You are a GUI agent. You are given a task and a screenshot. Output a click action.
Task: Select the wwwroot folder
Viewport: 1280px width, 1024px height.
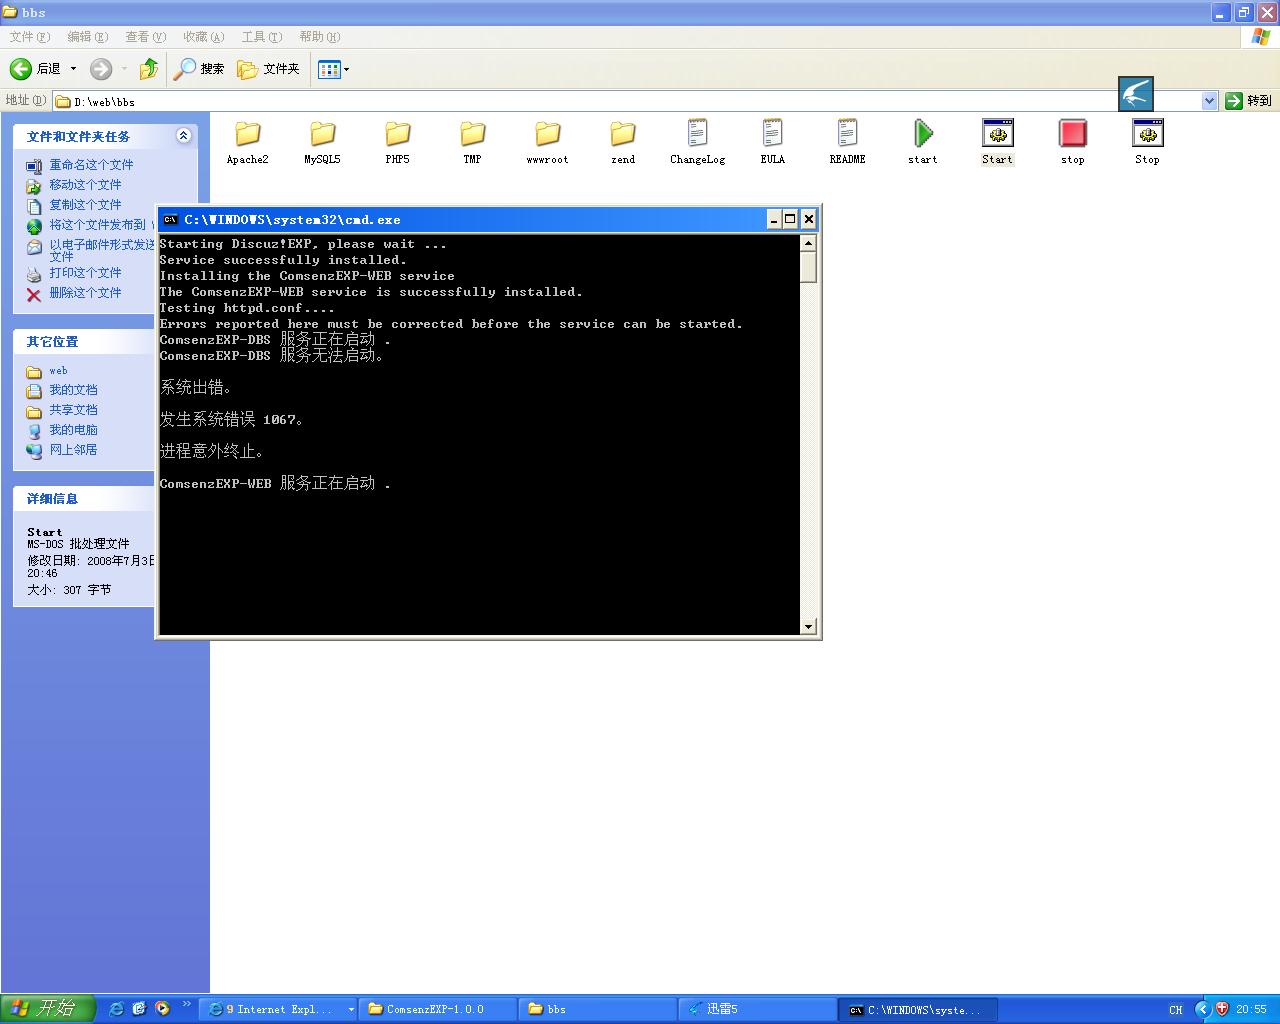(547, 134)
